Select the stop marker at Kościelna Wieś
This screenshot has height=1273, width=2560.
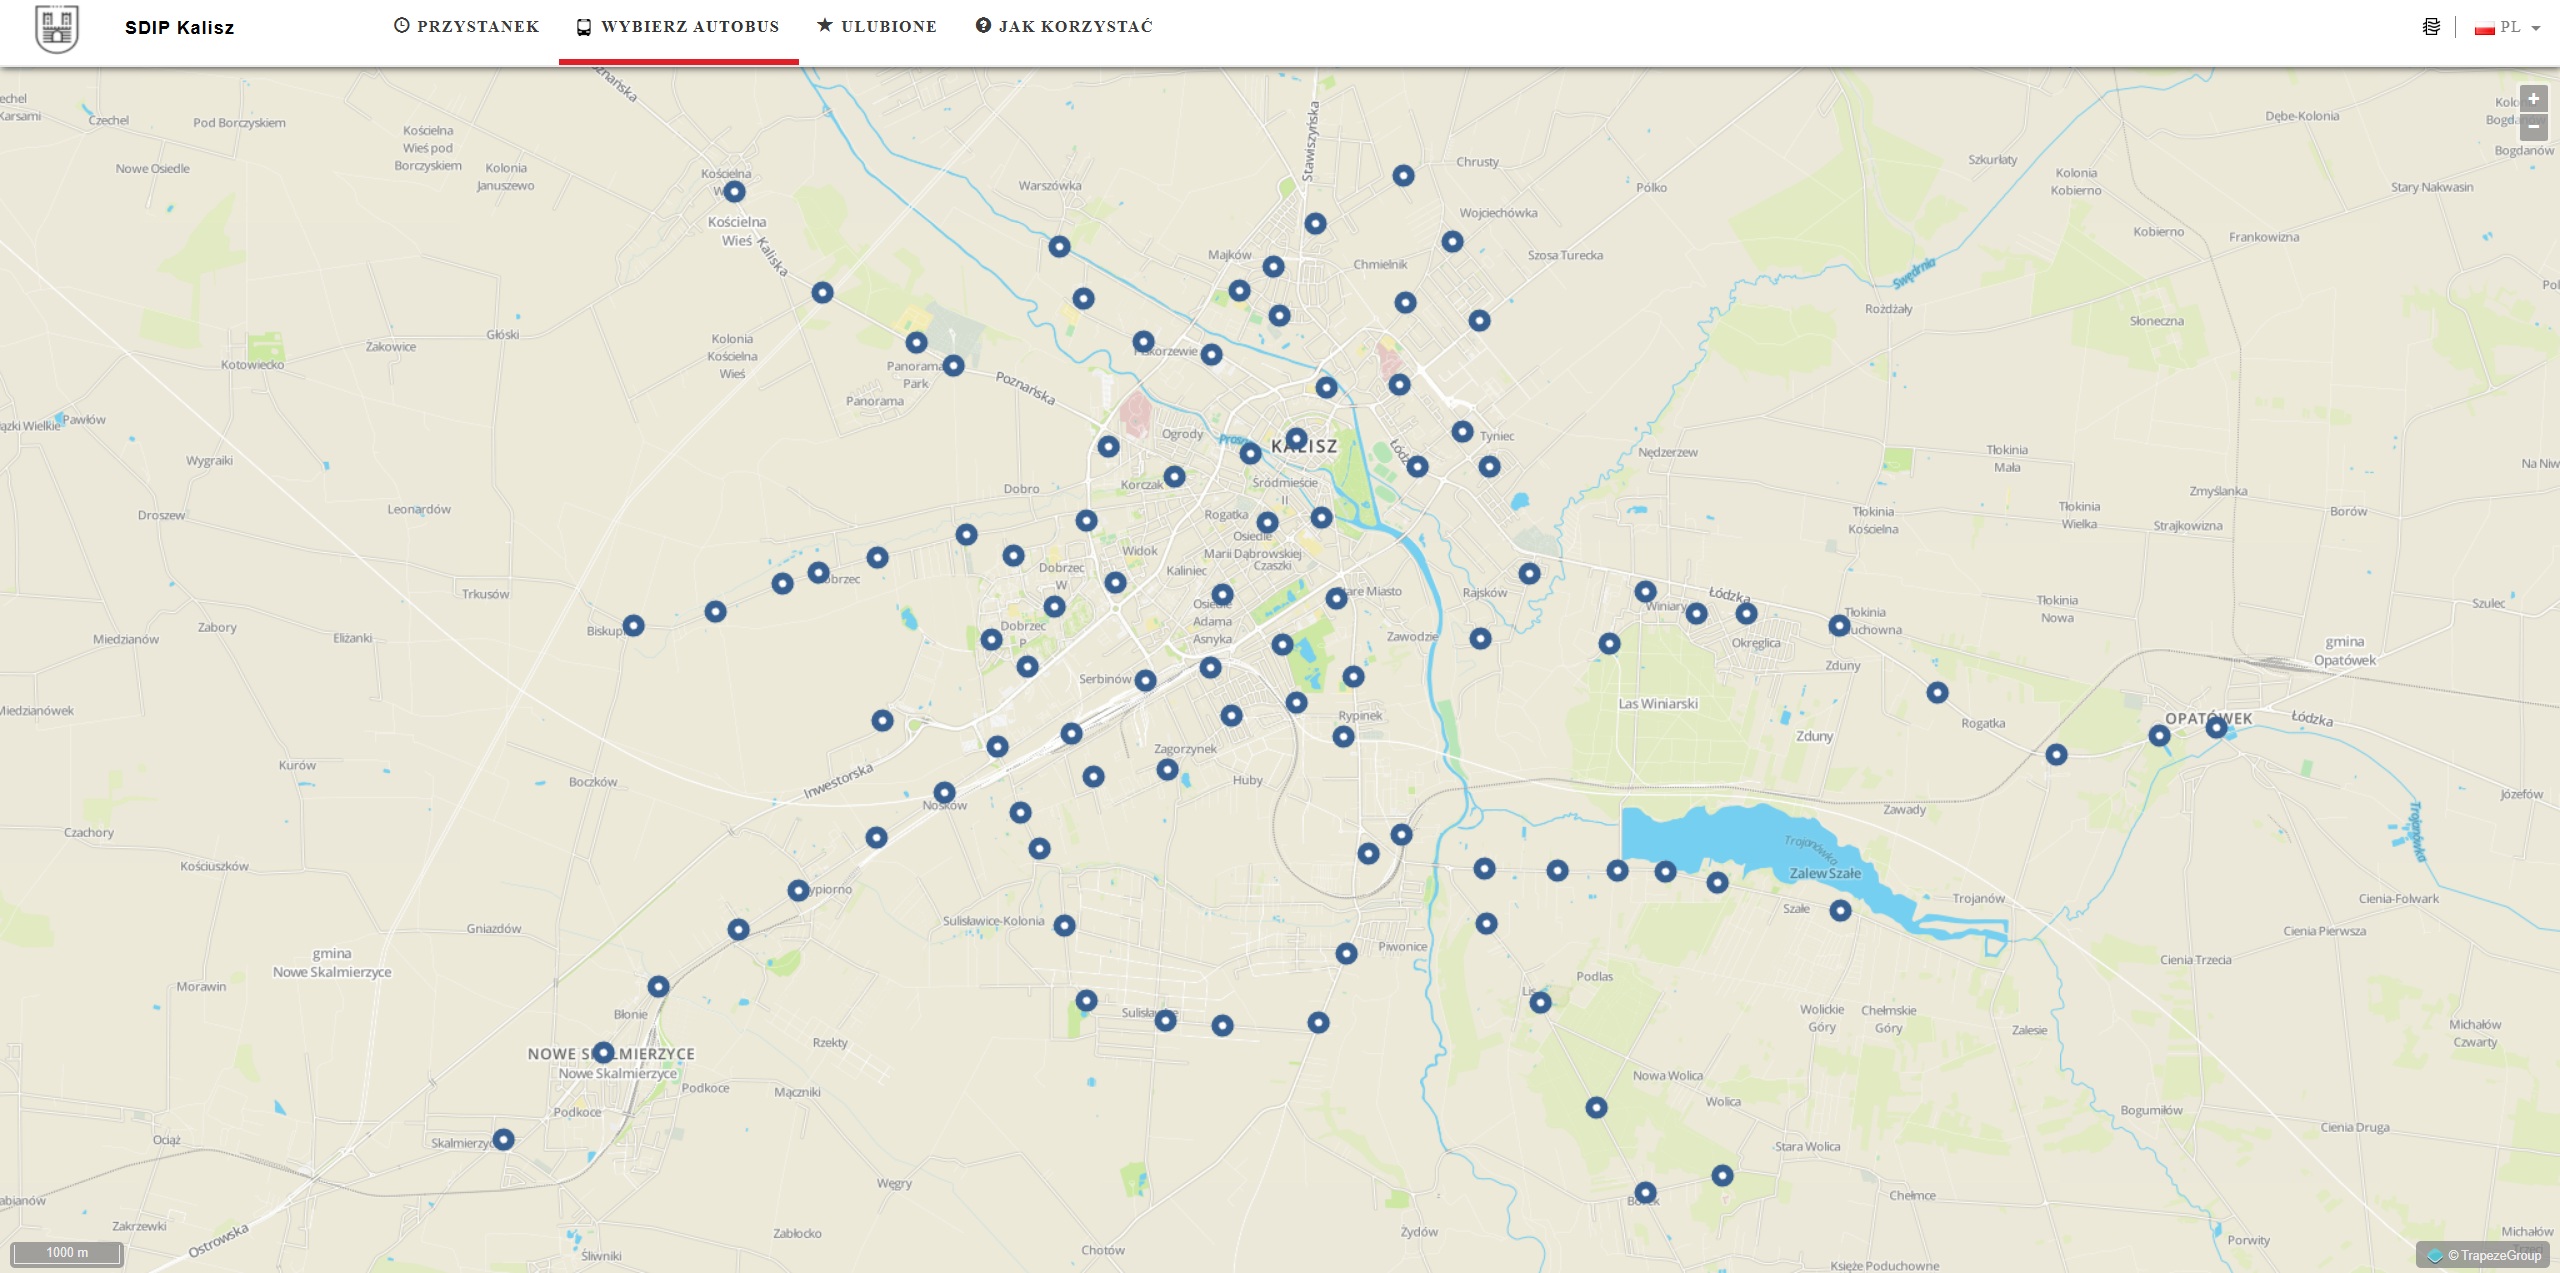(x=734, y=191)
